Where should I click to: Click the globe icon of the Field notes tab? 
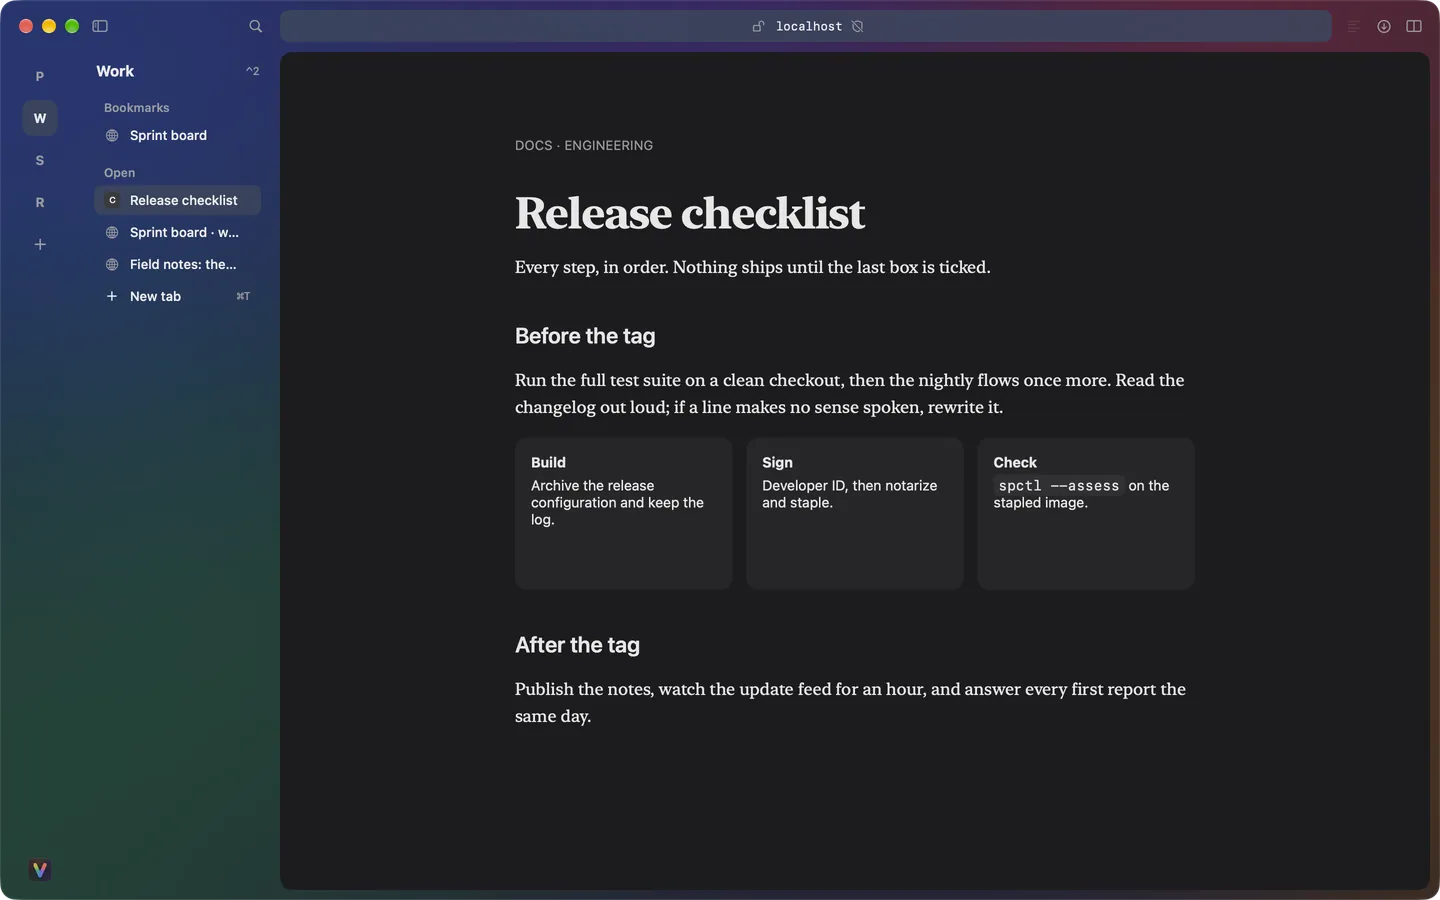112,264
